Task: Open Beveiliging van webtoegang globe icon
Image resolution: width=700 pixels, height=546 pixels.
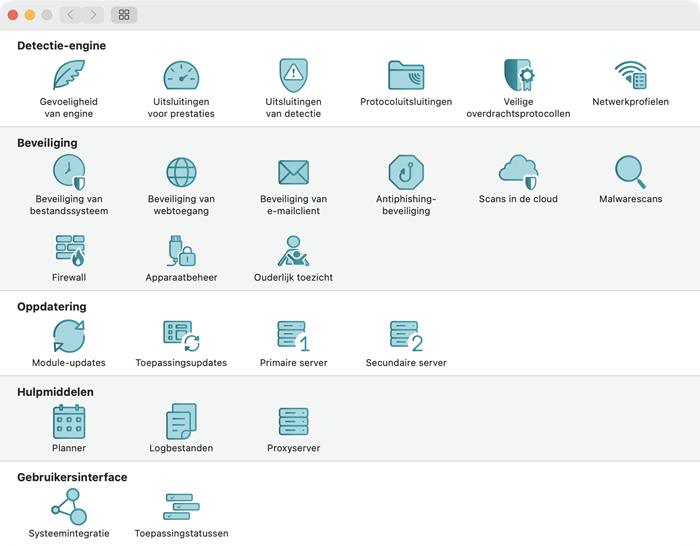Action: 181,172
